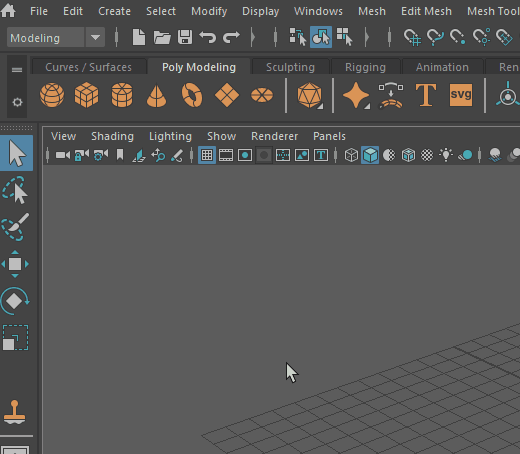Click the SVG import shelf icon
The width and height of the screenshot is (520, 454).
(461, 95)
